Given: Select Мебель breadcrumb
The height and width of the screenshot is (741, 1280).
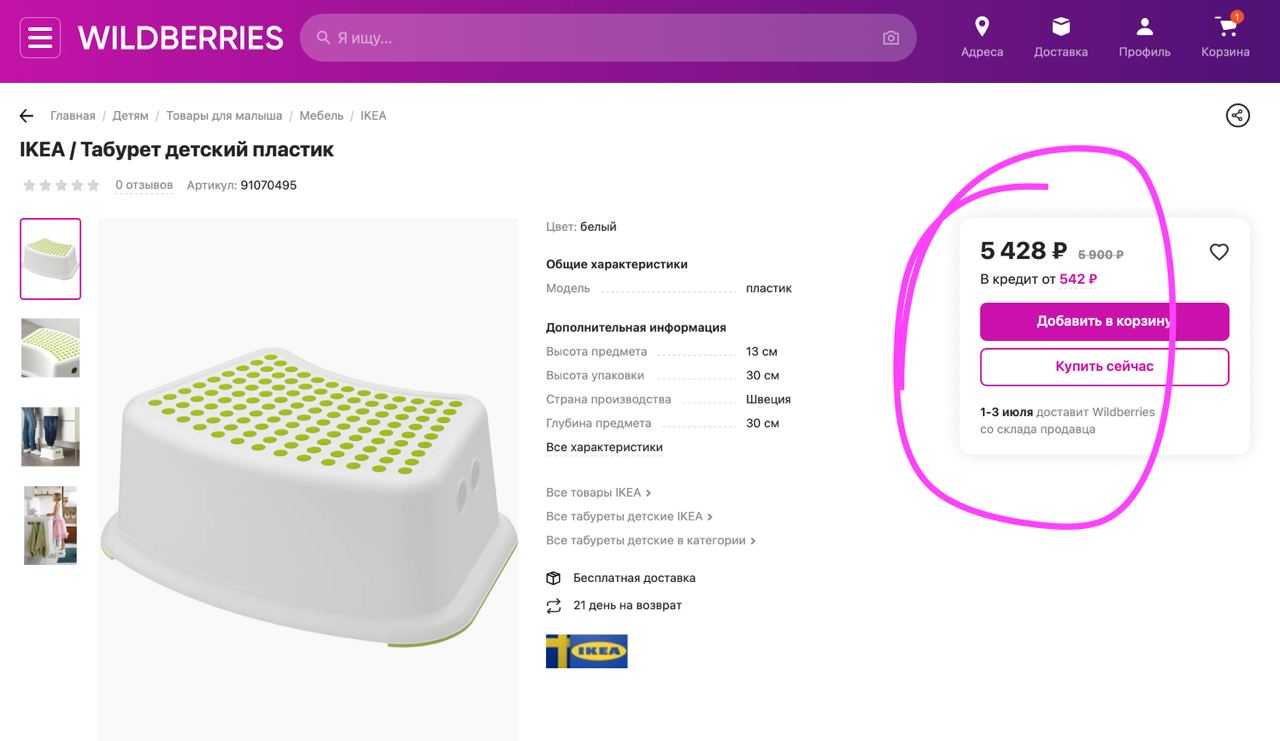Looking at the screenshot, I should (x=321, y=116).
